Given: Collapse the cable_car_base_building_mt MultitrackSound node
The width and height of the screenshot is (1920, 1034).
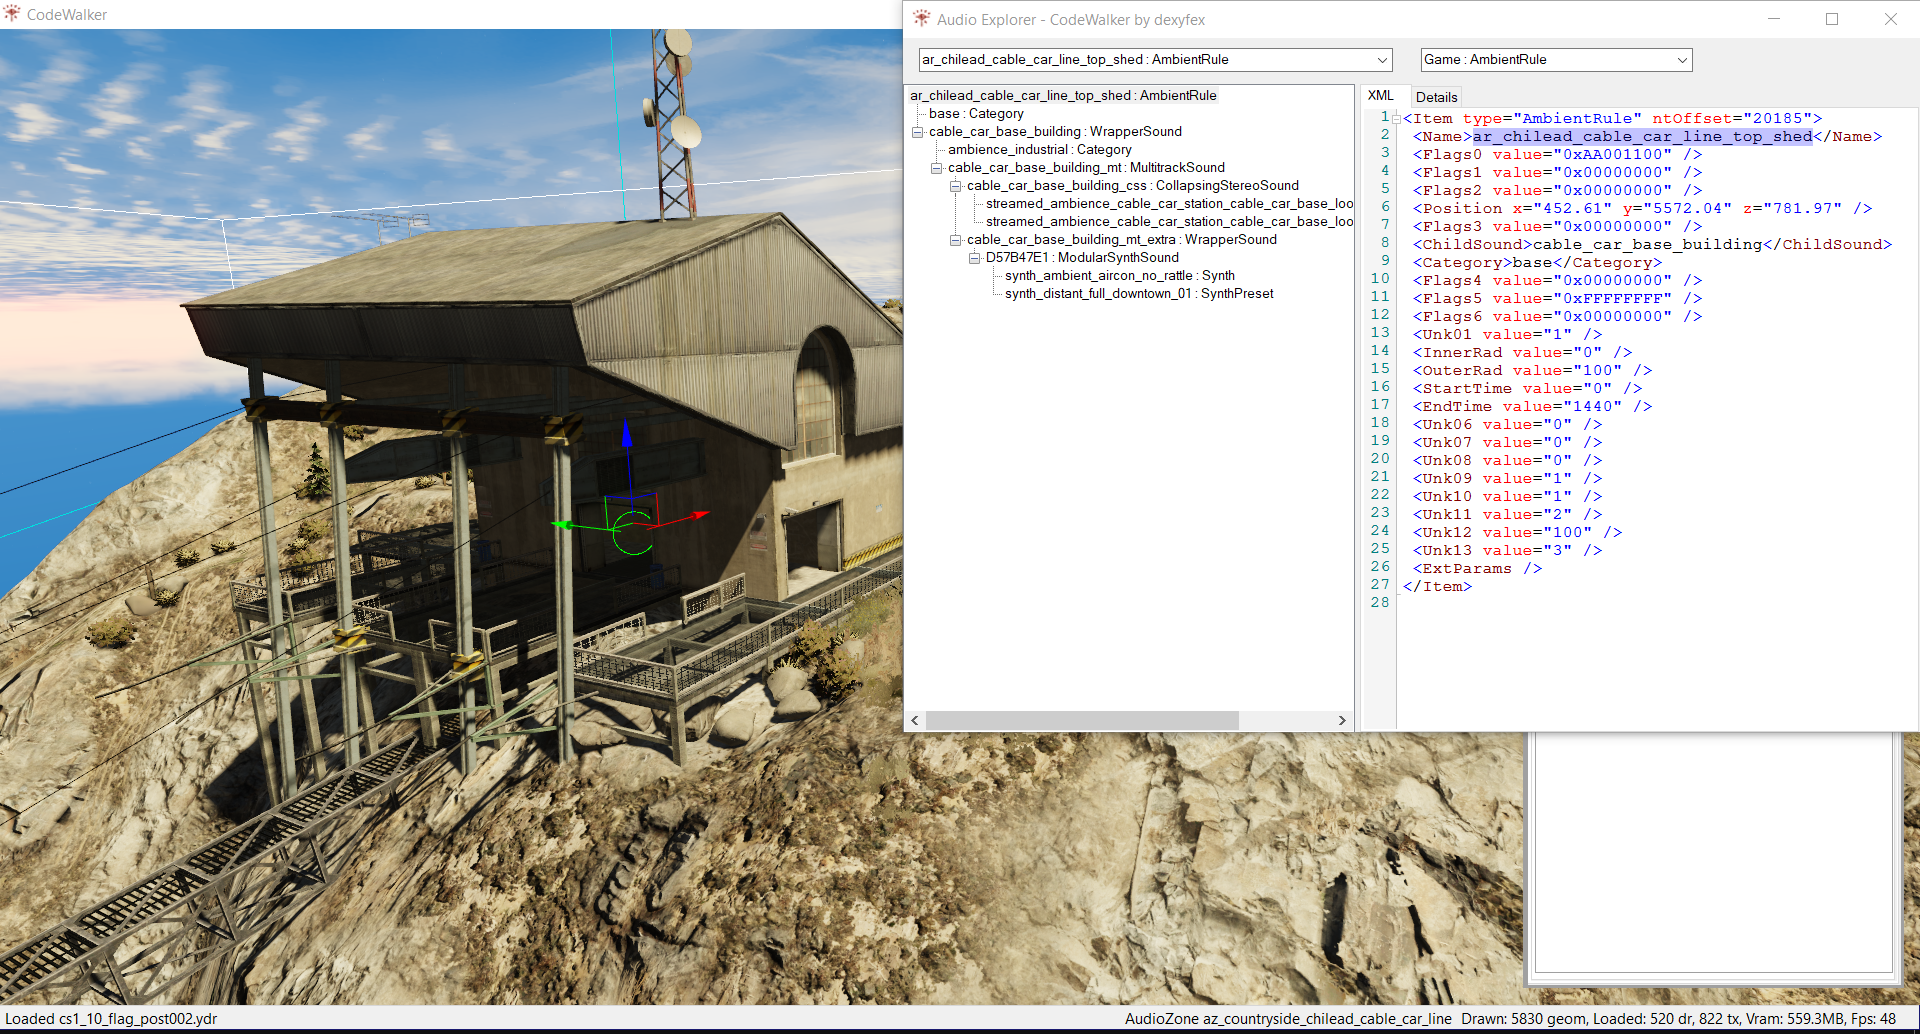Looking at the screenshot, I should 936,168.
